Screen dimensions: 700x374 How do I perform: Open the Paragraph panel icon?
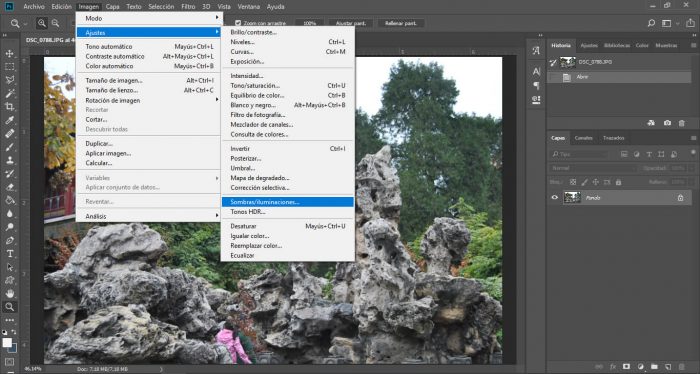click(536, 85)
